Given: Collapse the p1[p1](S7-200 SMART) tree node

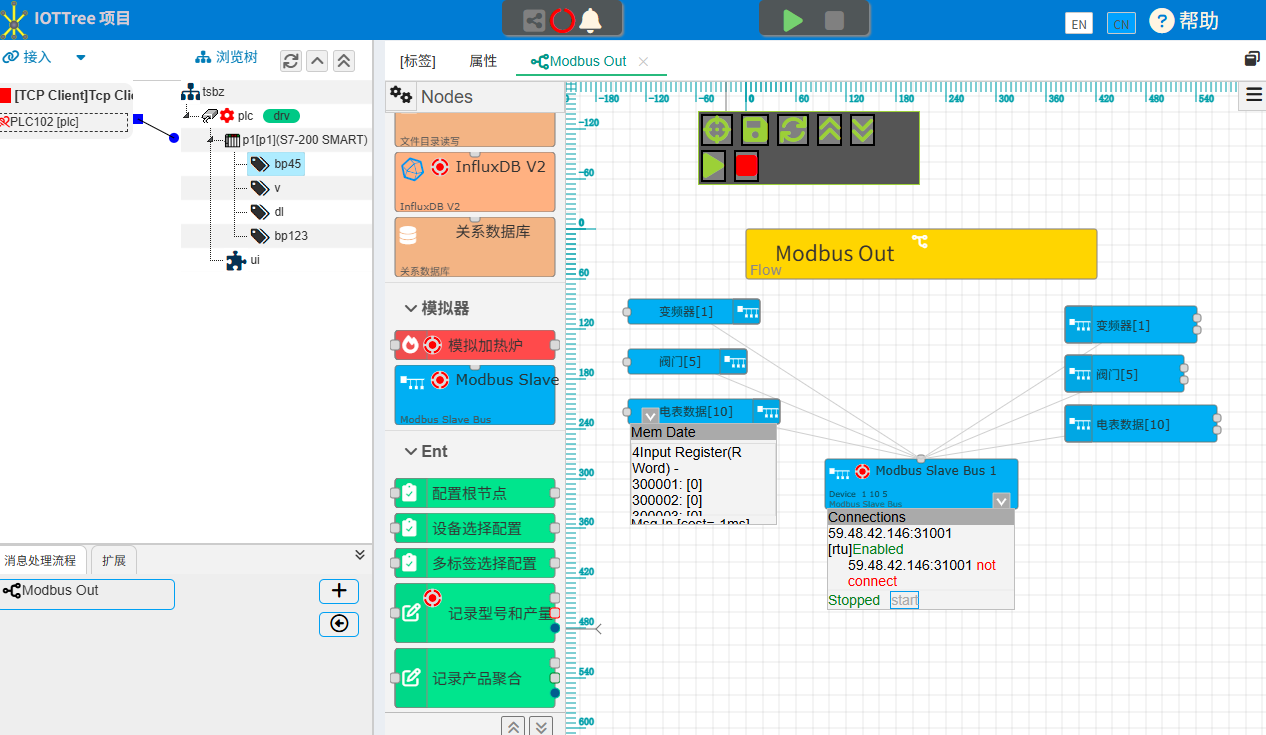Looking at the screenshot, I should coord(210,140).
